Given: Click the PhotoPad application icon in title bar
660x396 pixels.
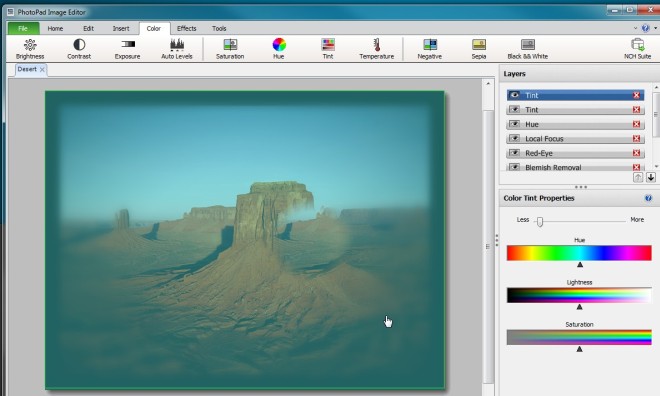Looking at the screenshot, I should 11,12.
